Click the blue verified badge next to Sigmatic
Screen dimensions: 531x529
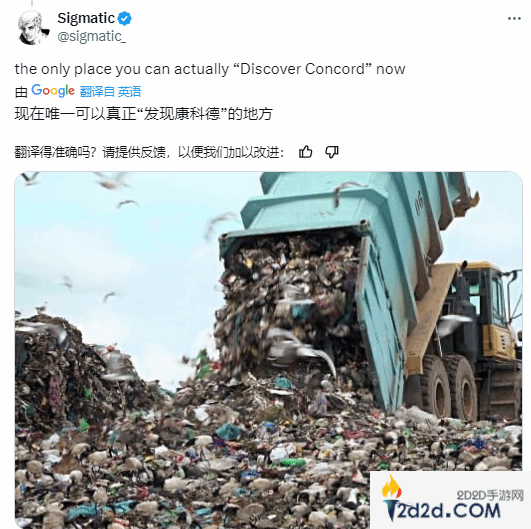pos(125,19)
